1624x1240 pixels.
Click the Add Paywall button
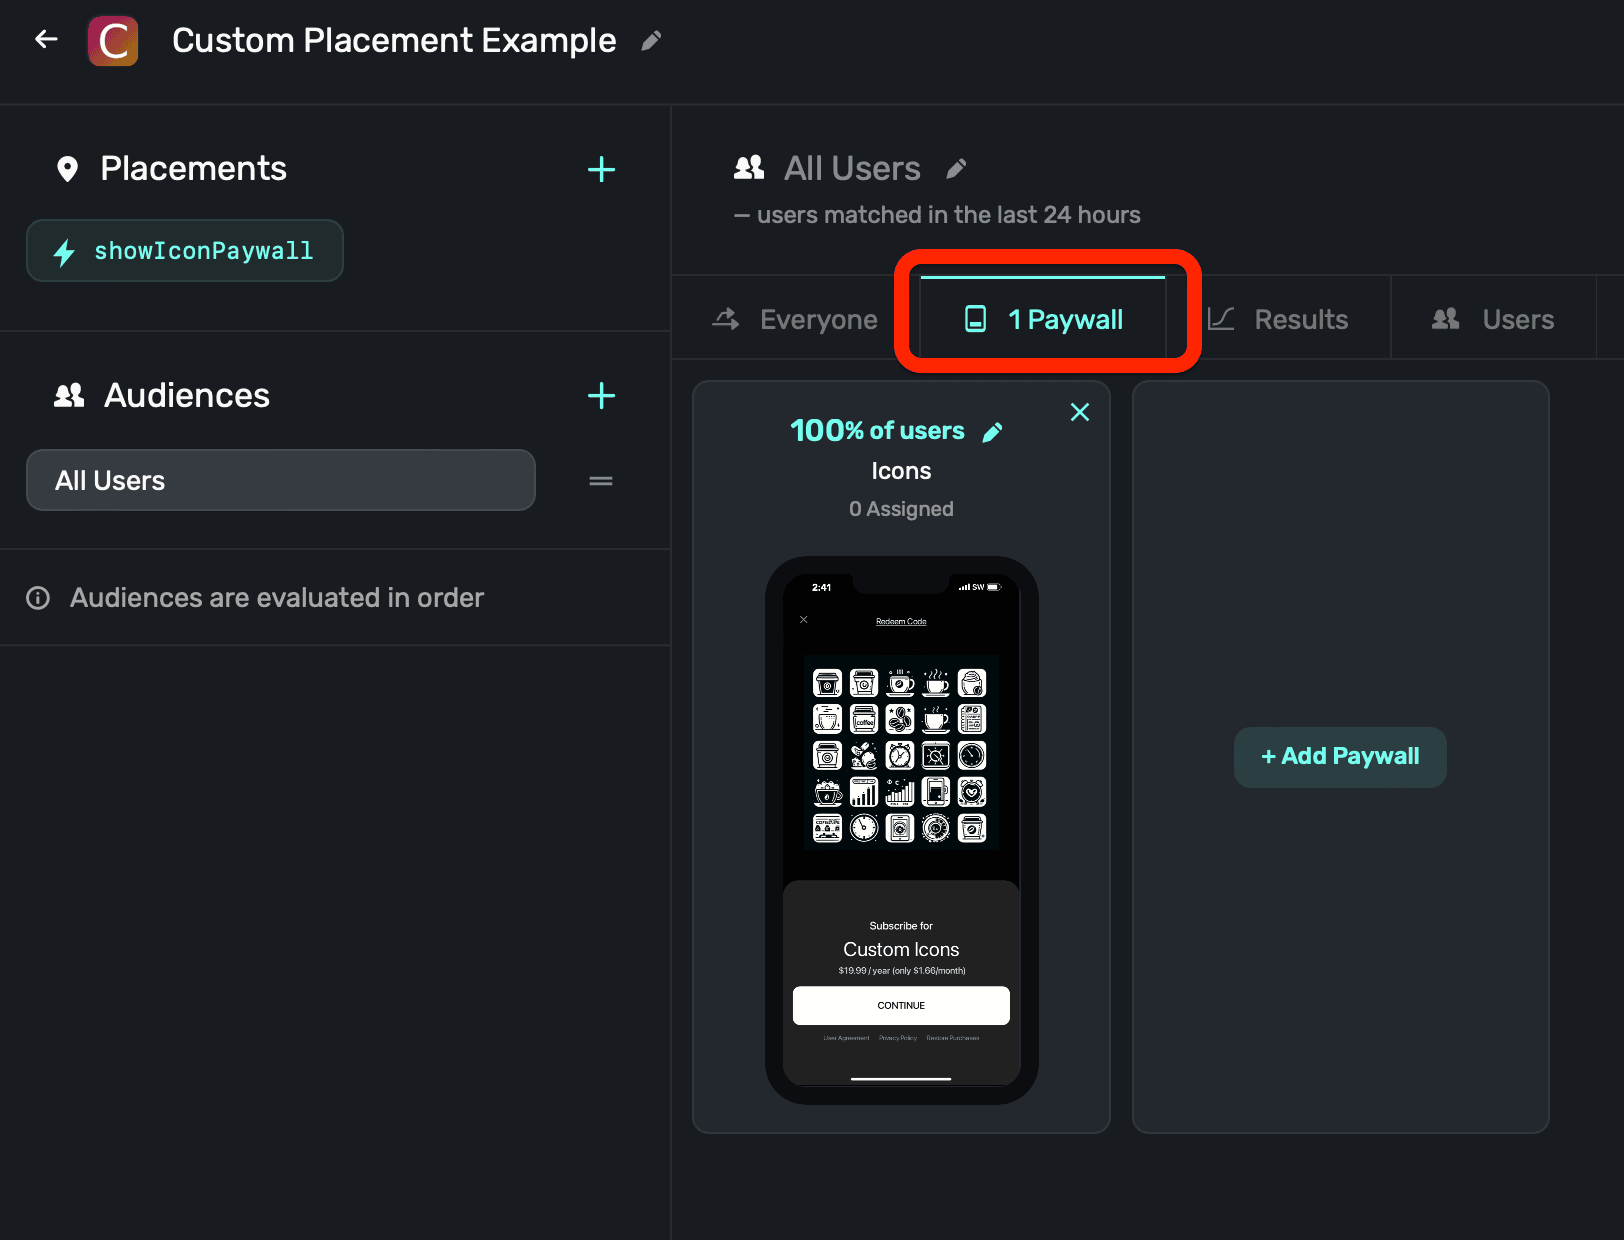pyautogui.click(x=1340, y=757)
